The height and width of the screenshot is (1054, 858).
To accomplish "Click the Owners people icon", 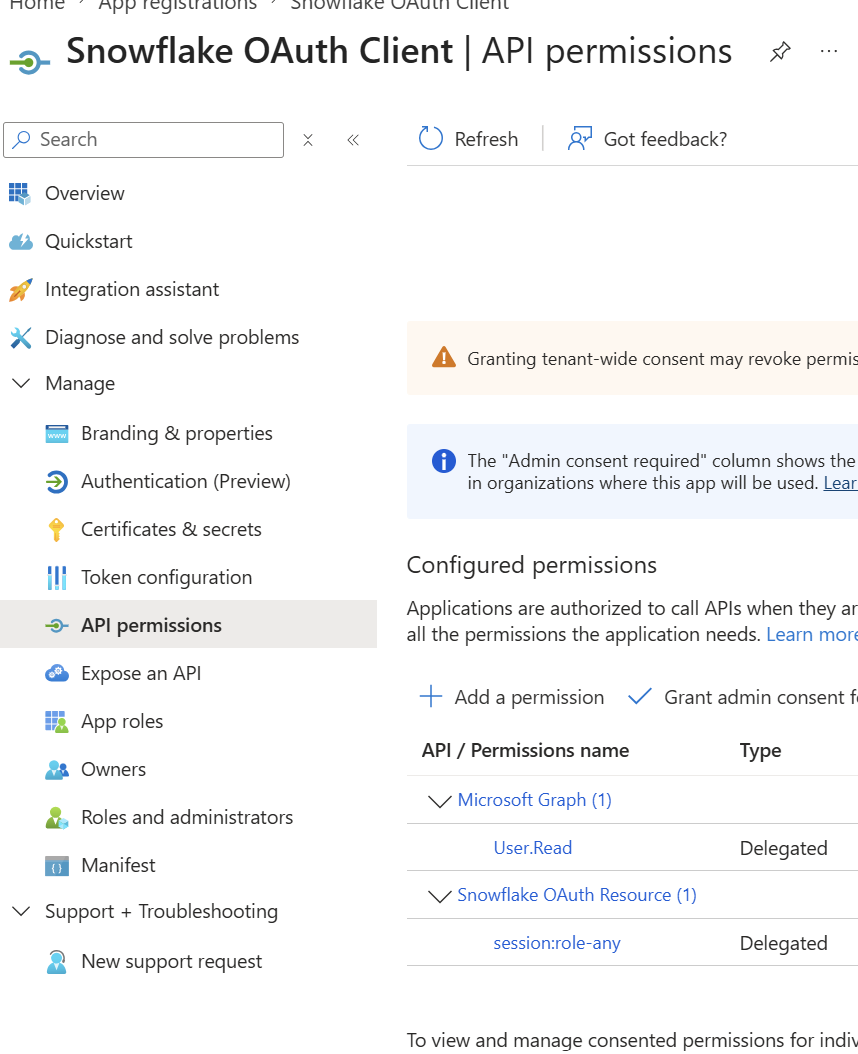I will coord(56,770).
